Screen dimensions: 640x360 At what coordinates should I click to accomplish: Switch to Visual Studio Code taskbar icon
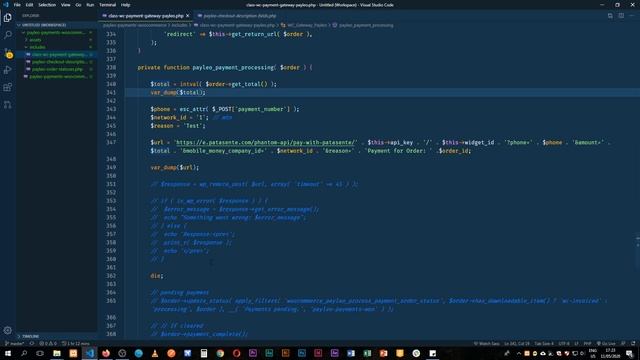point(89,353)
